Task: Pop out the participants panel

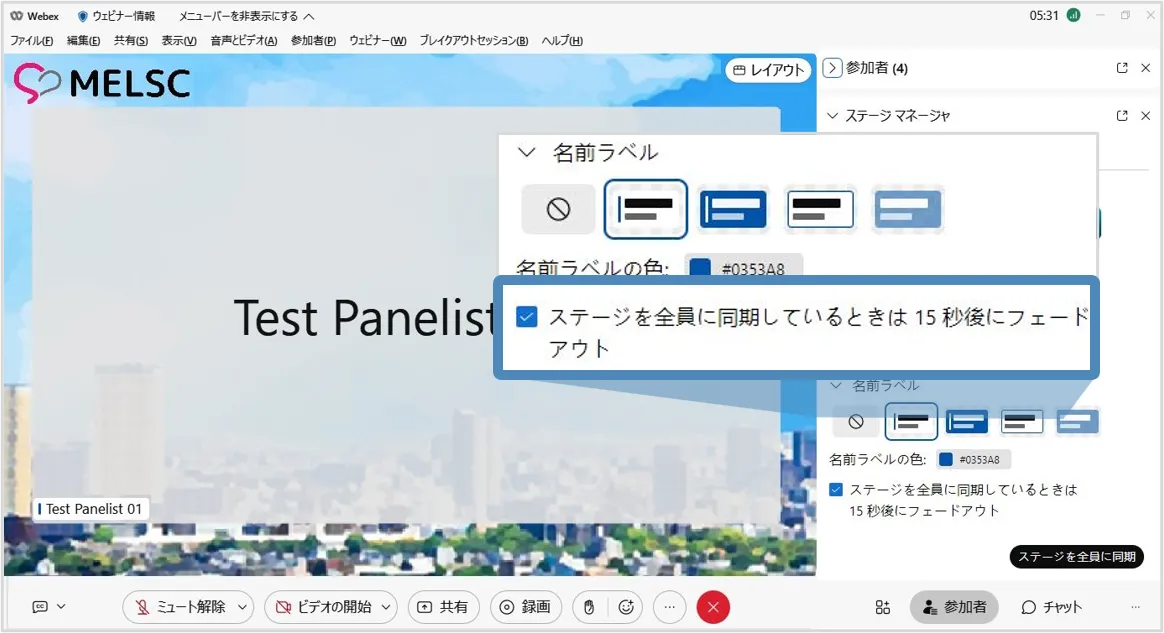Action: (1122, 68)
